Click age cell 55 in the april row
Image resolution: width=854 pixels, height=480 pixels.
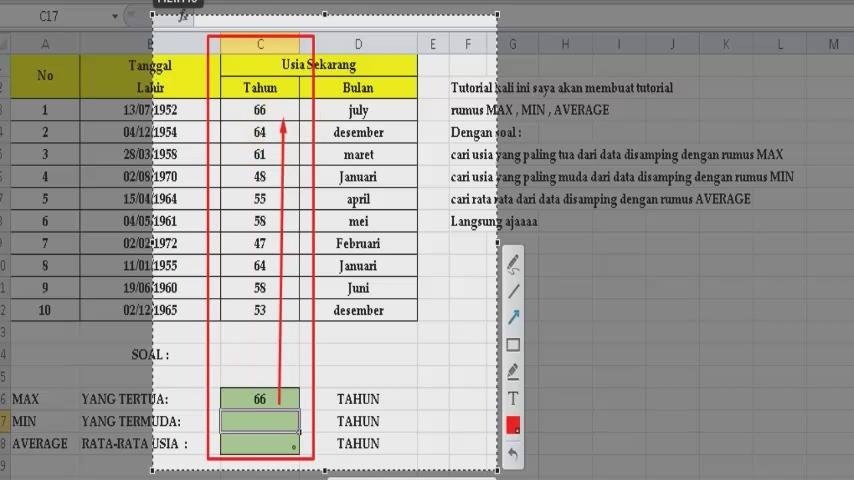point(260,199)
